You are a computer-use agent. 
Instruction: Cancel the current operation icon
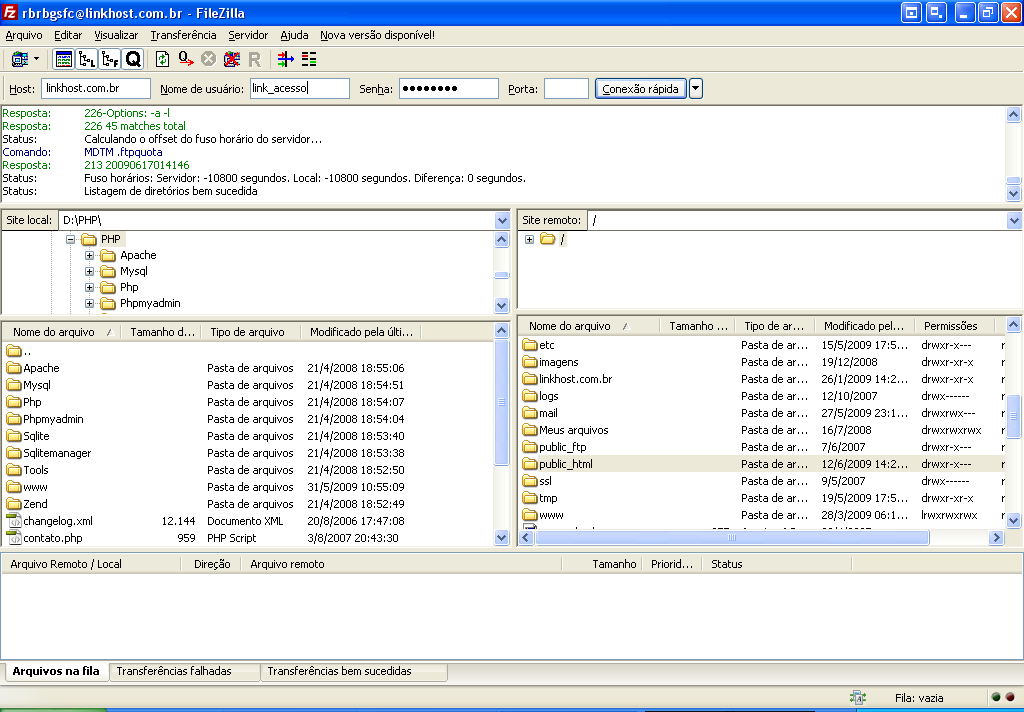click(208, 59)
